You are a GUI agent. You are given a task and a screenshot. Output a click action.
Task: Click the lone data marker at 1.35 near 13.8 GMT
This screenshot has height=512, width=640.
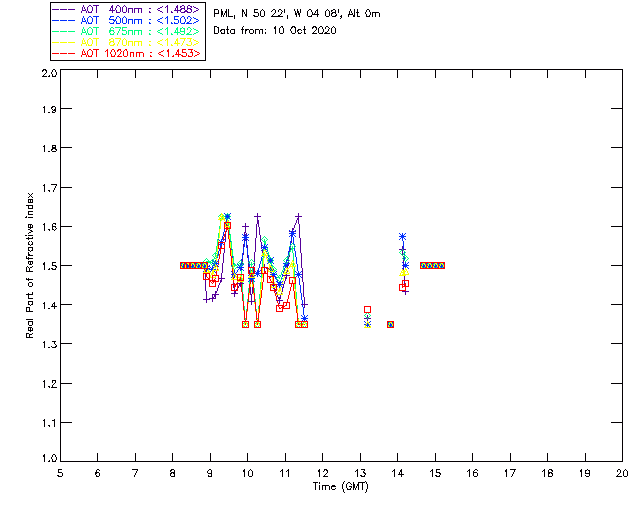coord(391,325)
